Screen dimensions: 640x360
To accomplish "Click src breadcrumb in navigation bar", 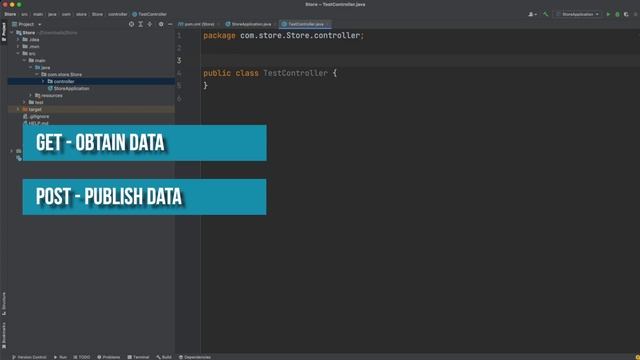I will [24, 14].
